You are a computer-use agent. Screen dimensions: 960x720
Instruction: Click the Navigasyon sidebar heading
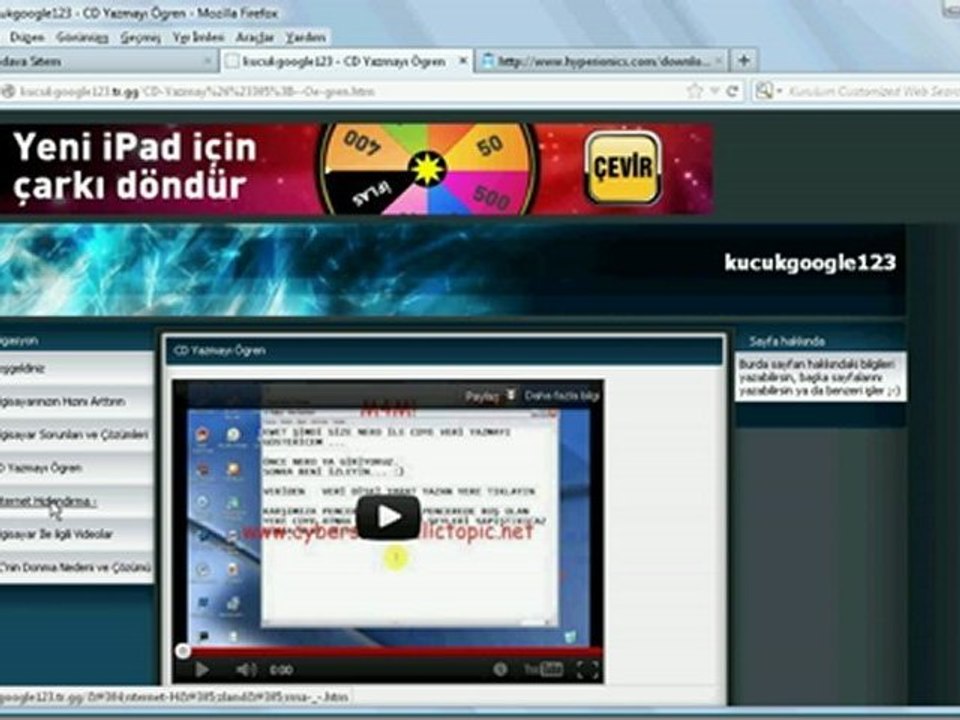tap(18, 340)
